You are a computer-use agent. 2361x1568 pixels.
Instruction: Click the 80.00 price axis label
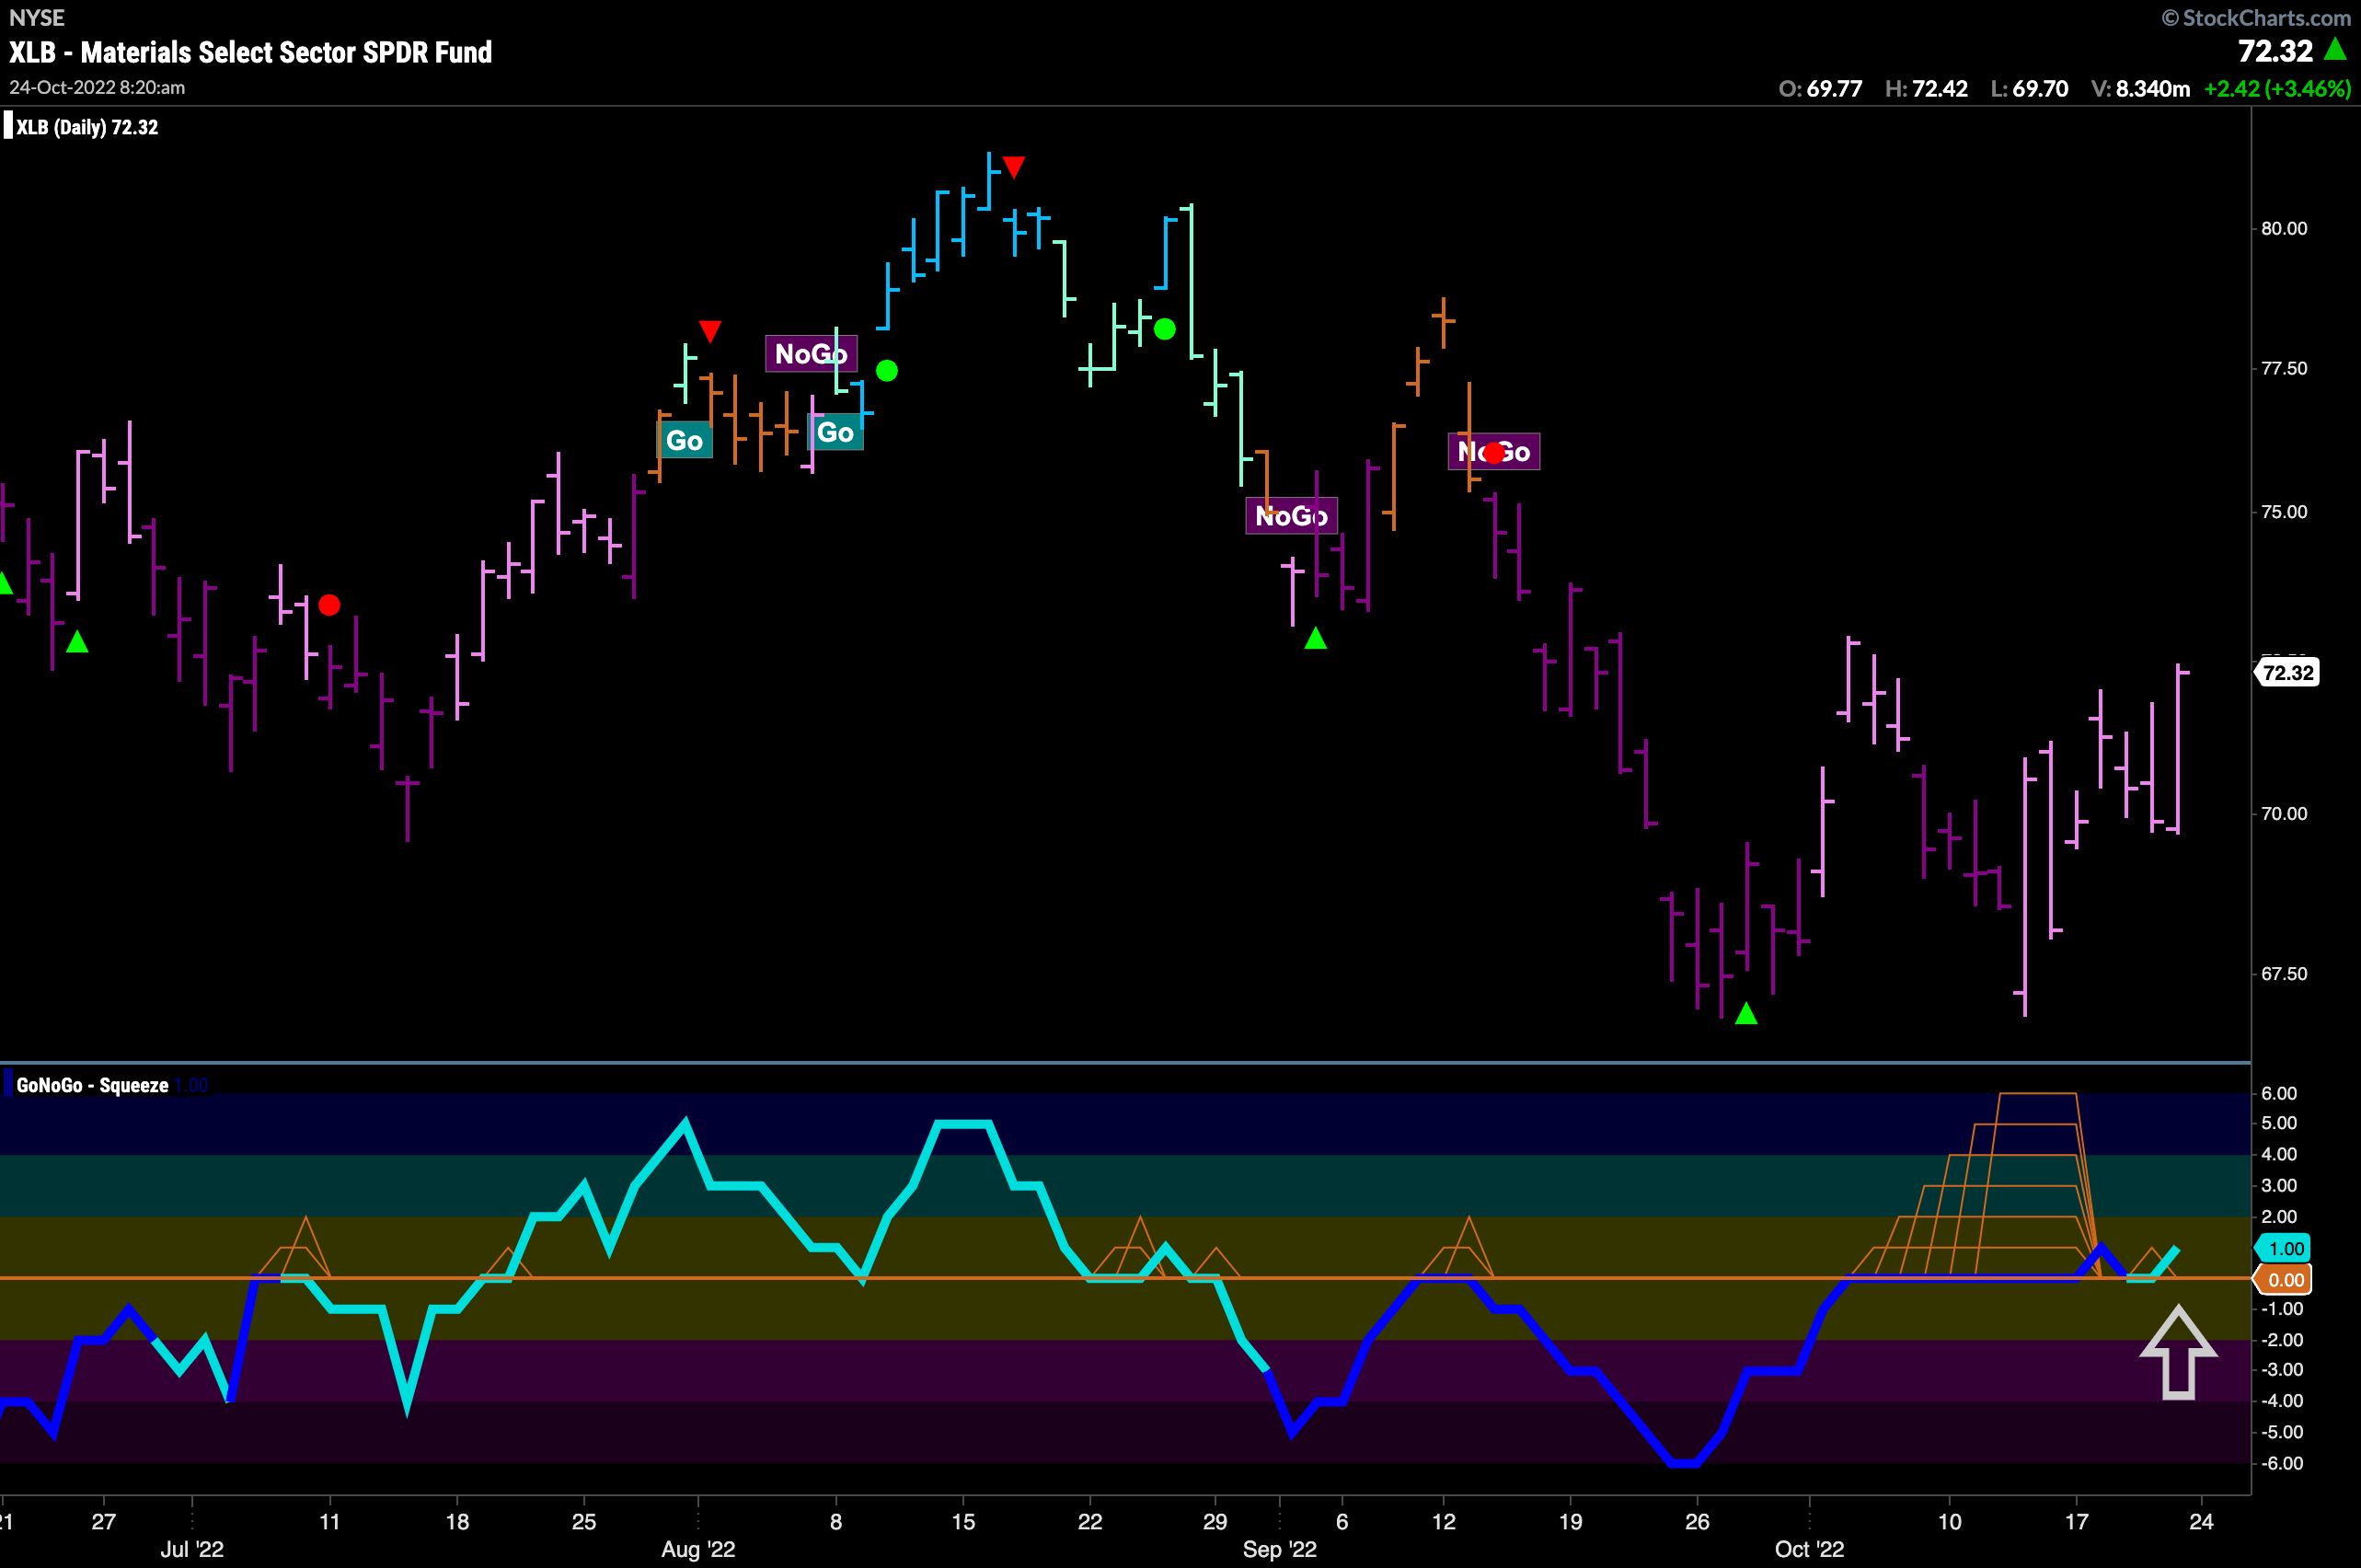(x=2284, y=228)
